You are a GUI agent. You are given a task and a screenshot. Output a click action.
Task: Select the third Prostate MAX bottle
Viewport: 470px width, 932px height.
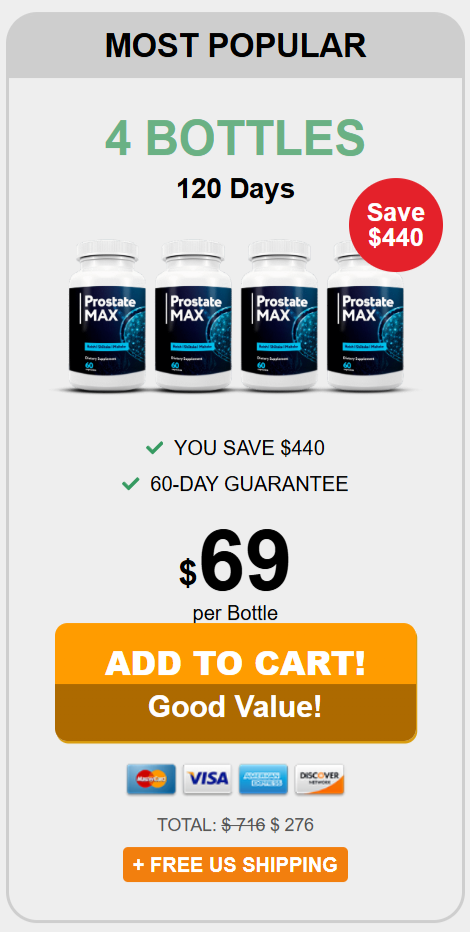pyautogui.click(x=279, y=315)
